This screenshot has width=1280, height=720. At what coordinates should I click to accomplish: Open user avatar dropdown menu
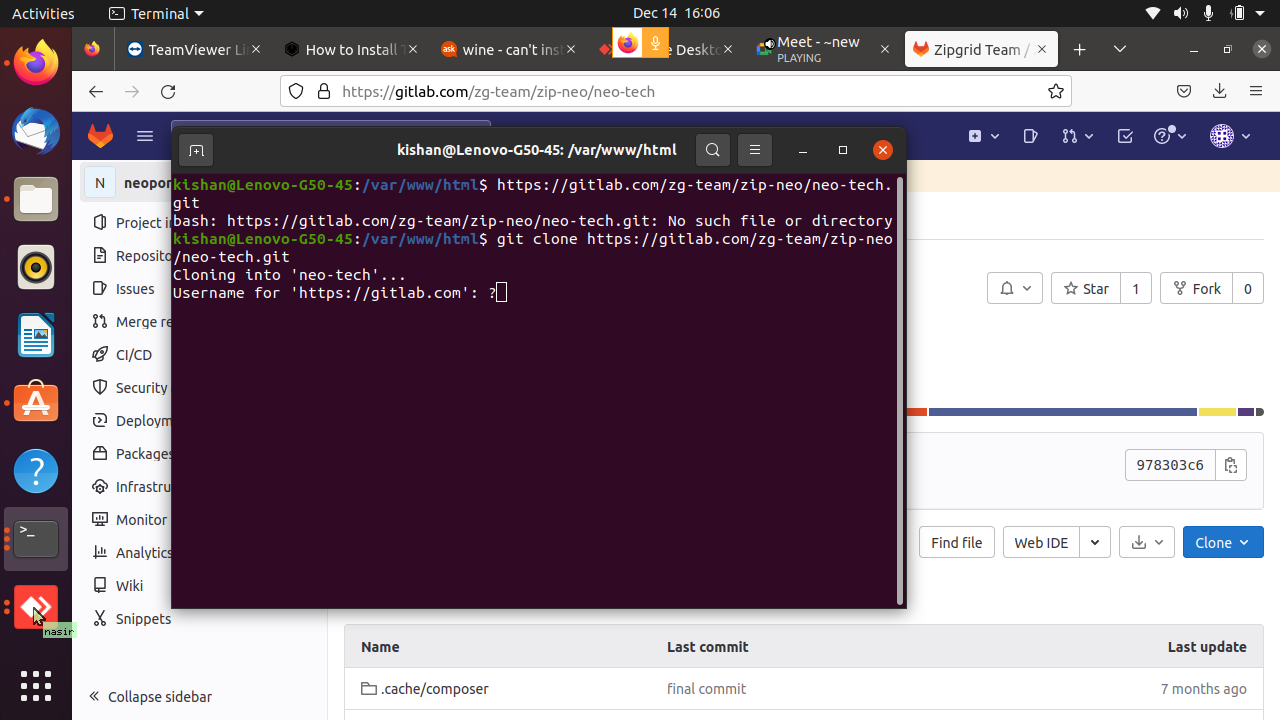tap(1230, 136)
